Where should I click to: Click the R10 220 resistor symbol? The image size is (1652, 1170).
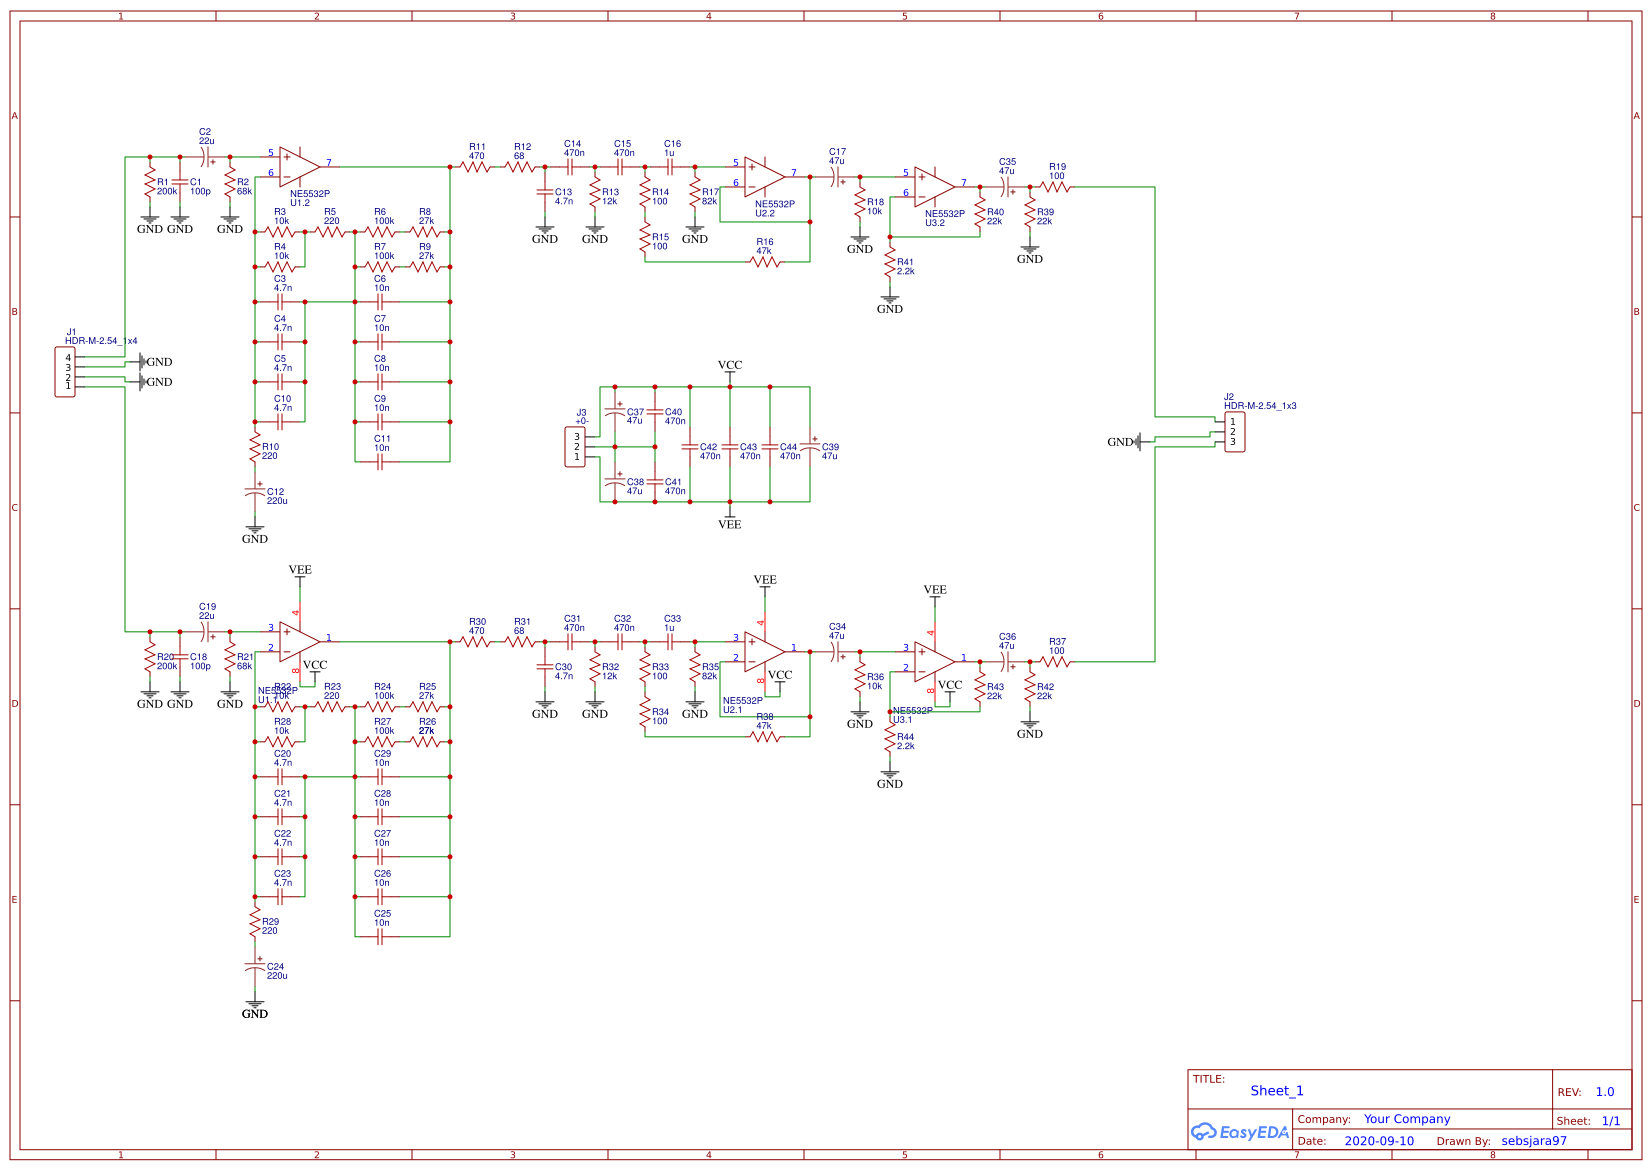(255, 450)
